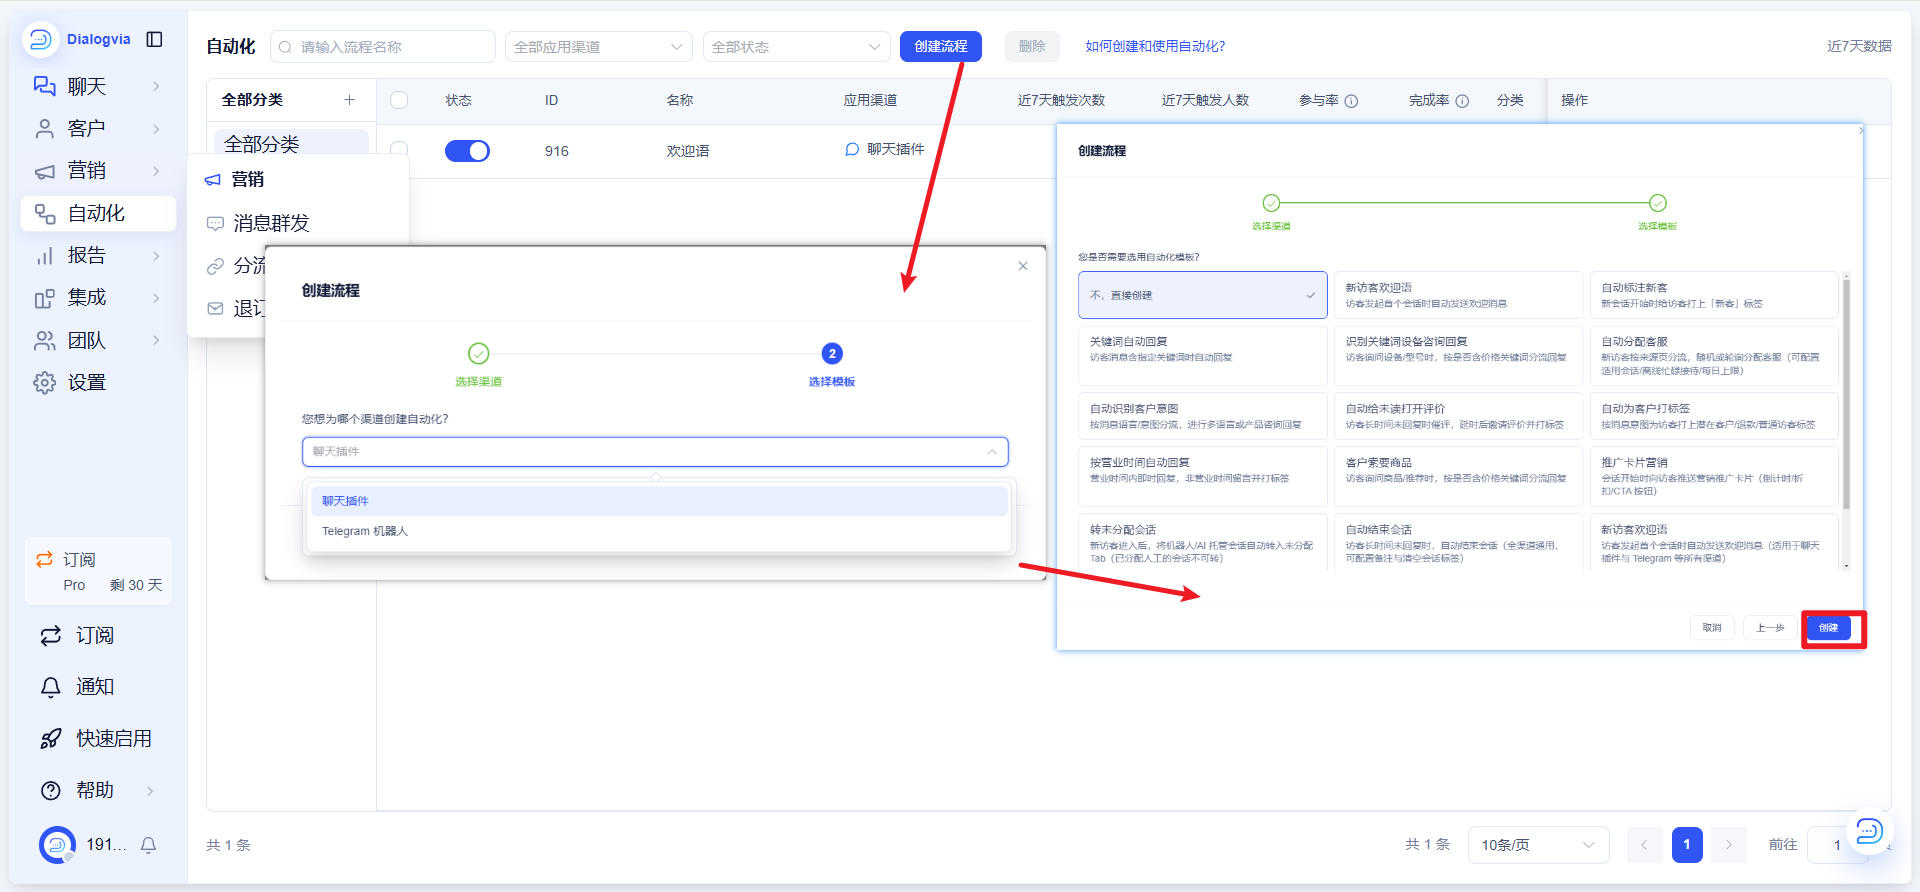1920x892 pixels.
Task: Click the 创建流程 button
Action: click(x=940, y=47)
